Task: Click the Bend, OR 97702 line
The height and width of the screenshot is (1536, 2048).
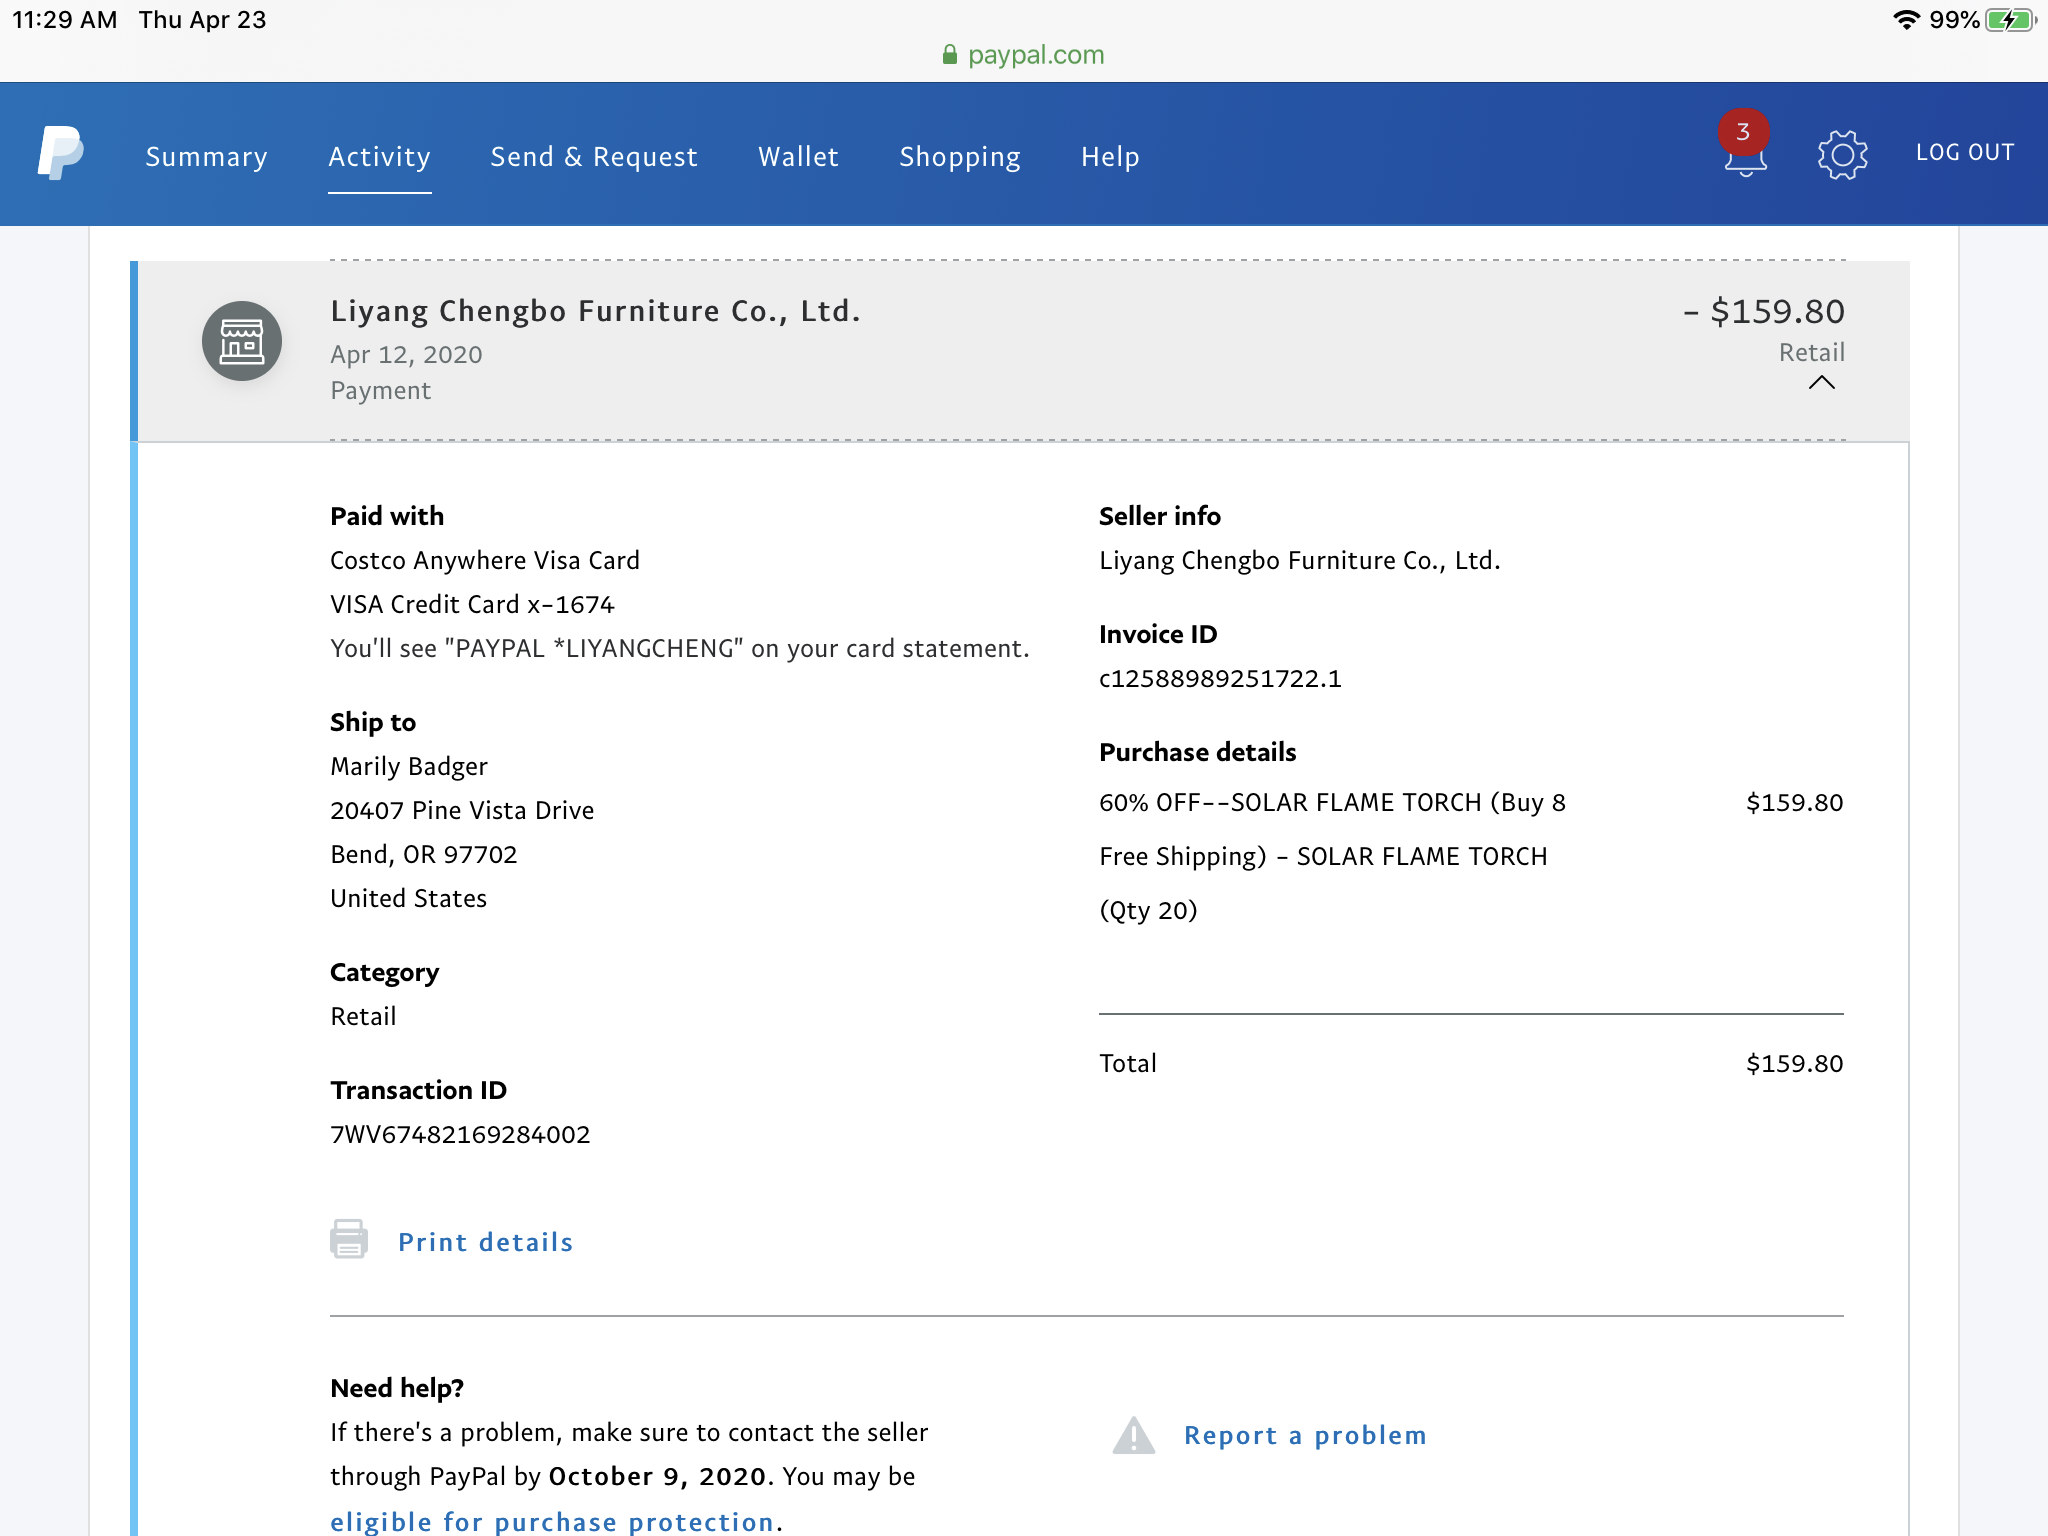Action: click(424, 854)
